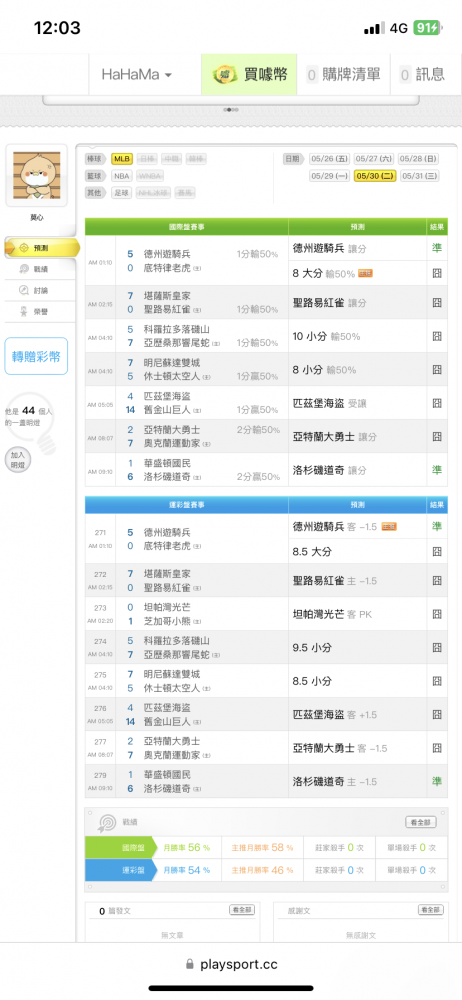
Task: Open the 戰績 sidebar item
Action: (41, 269)
